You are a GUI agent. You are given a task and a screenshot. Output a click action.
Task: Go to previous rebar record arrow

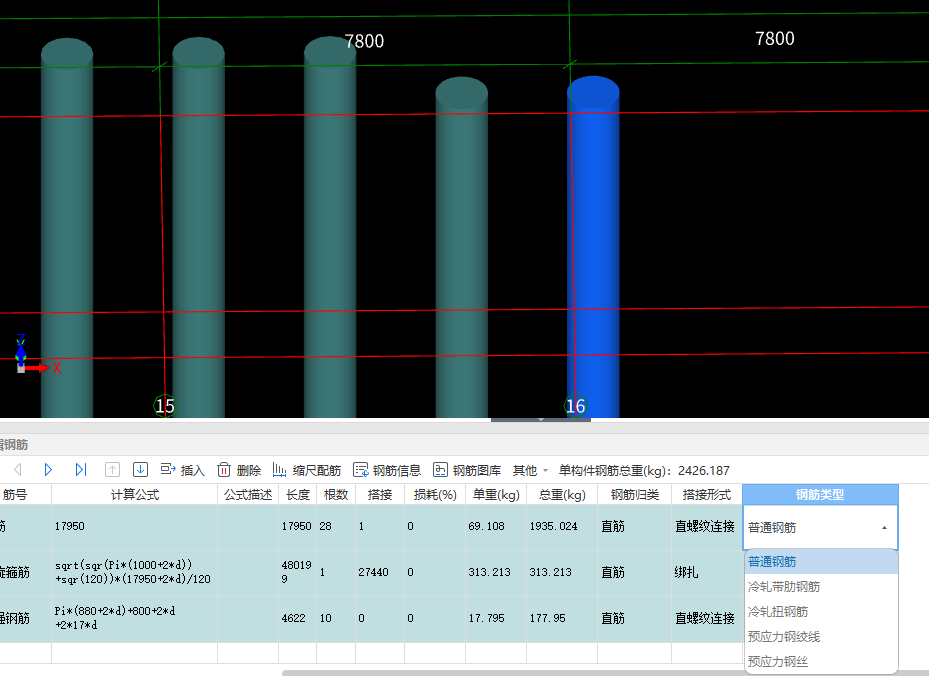[18, 470]
